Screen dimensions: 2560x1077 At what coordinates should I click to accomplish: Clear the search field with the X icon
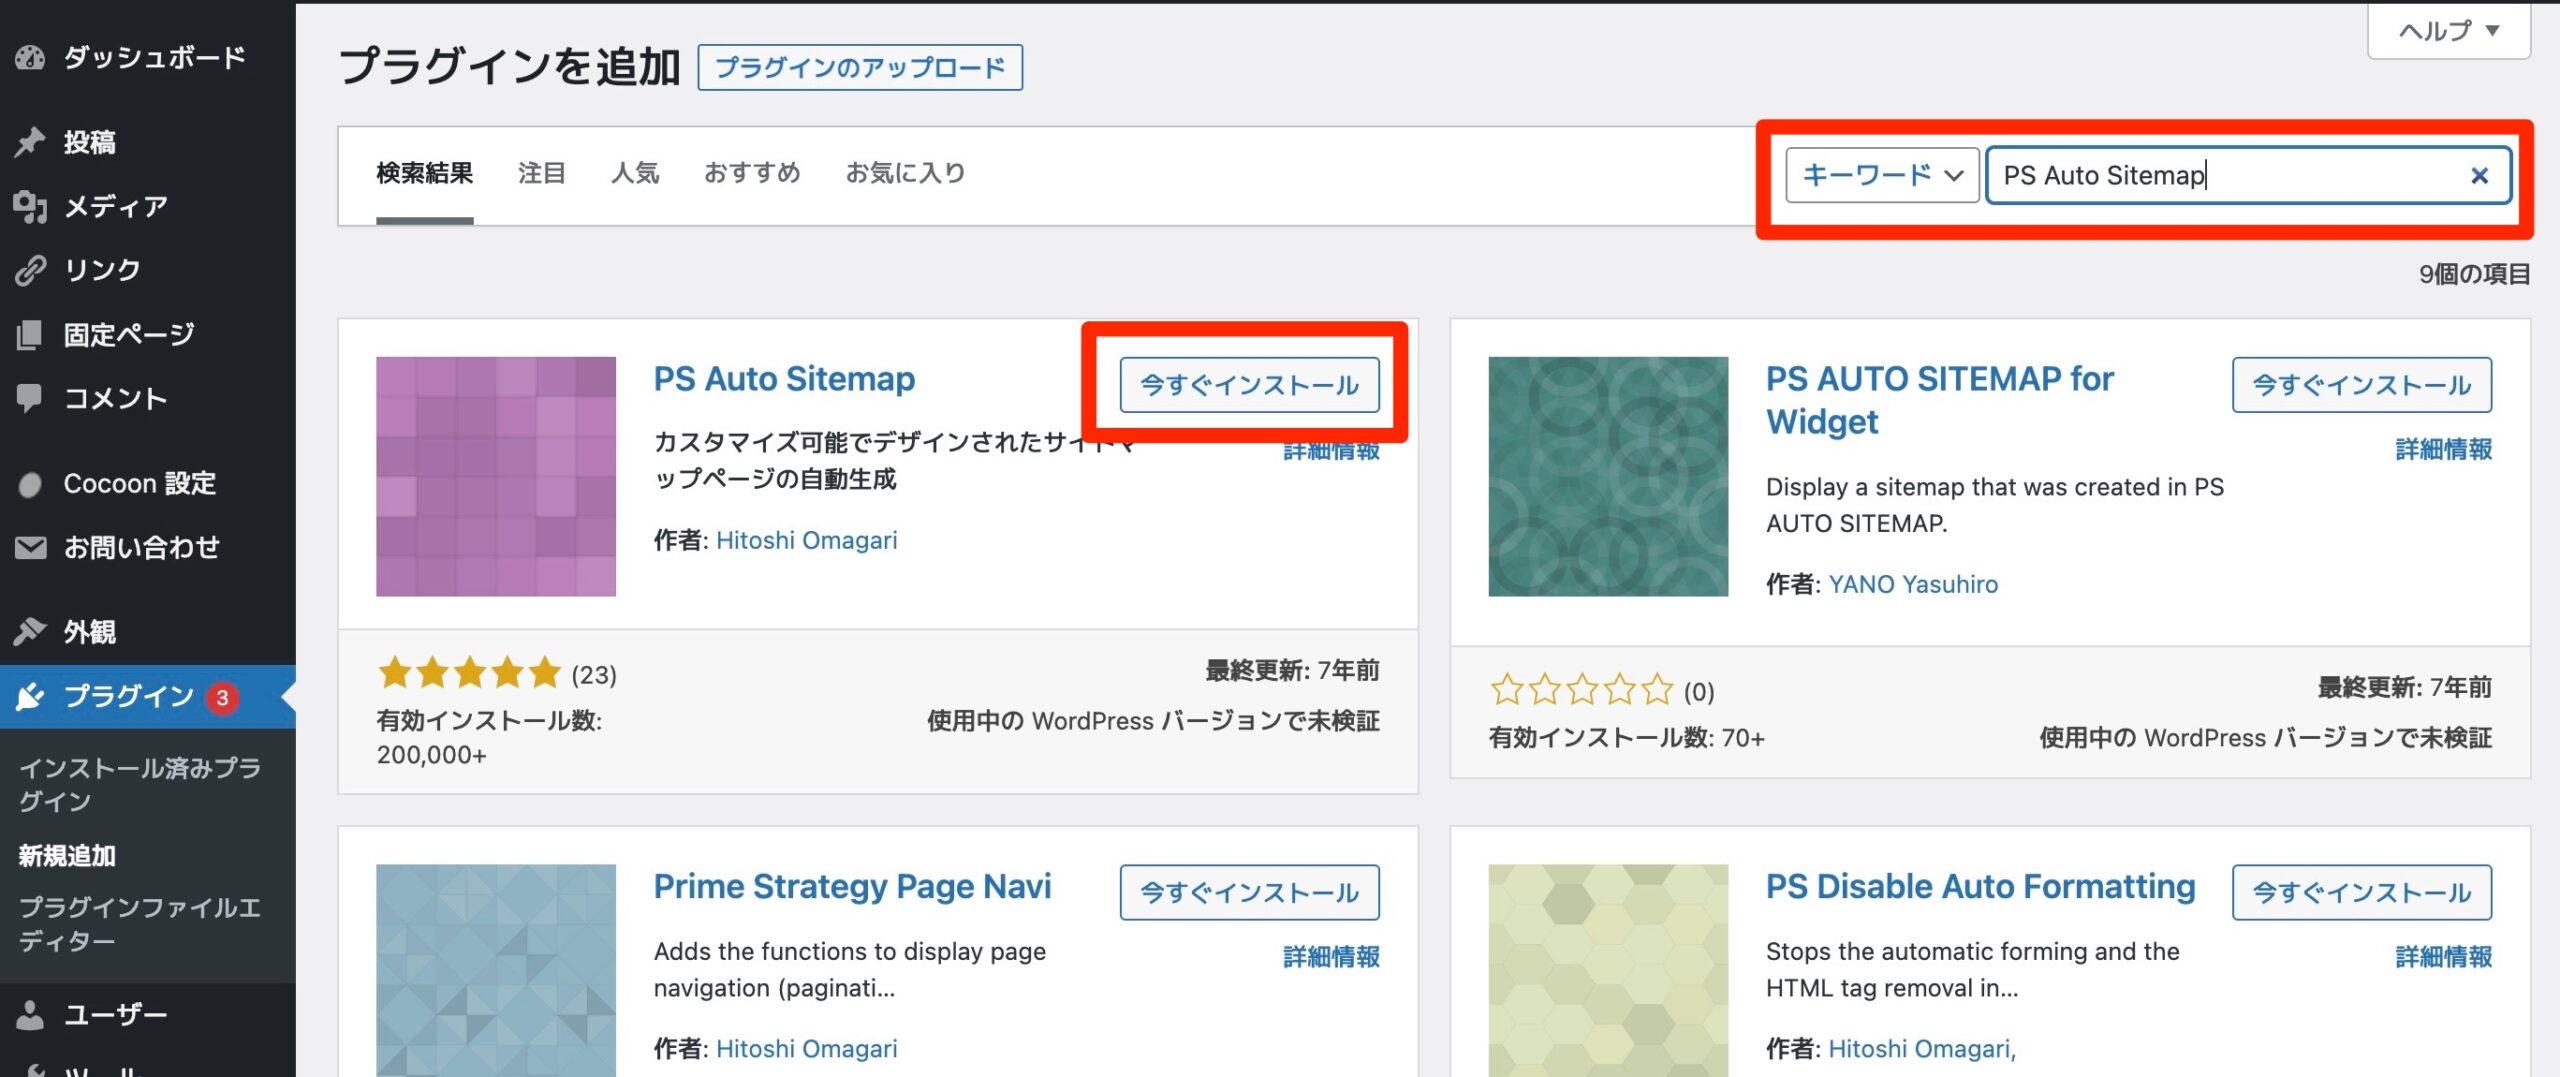pos(2479,176)
